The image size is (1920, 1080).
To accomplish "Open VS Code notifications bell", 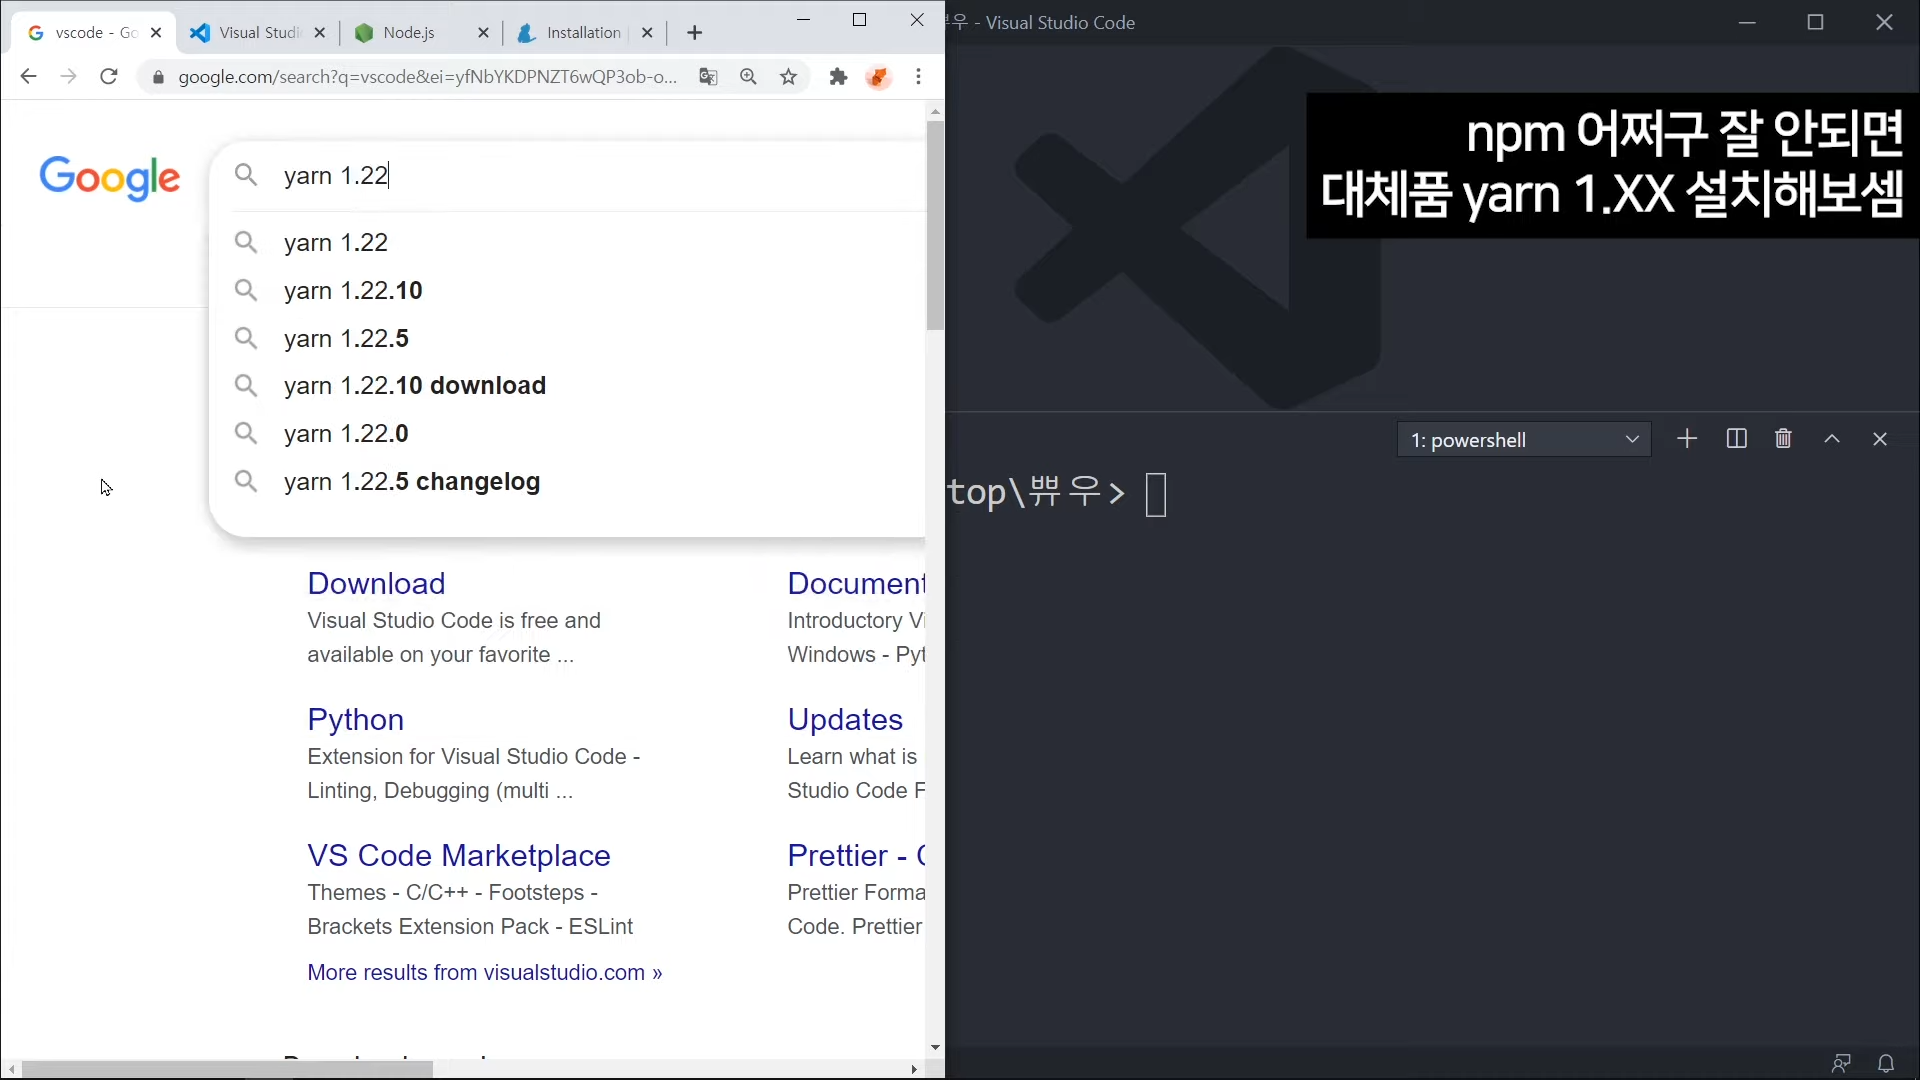I will [1886, 1063].
